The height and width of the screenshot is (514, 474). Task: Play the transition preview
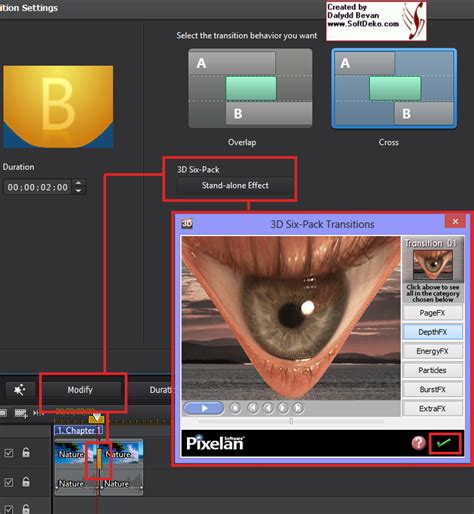[x=204, y=408]
